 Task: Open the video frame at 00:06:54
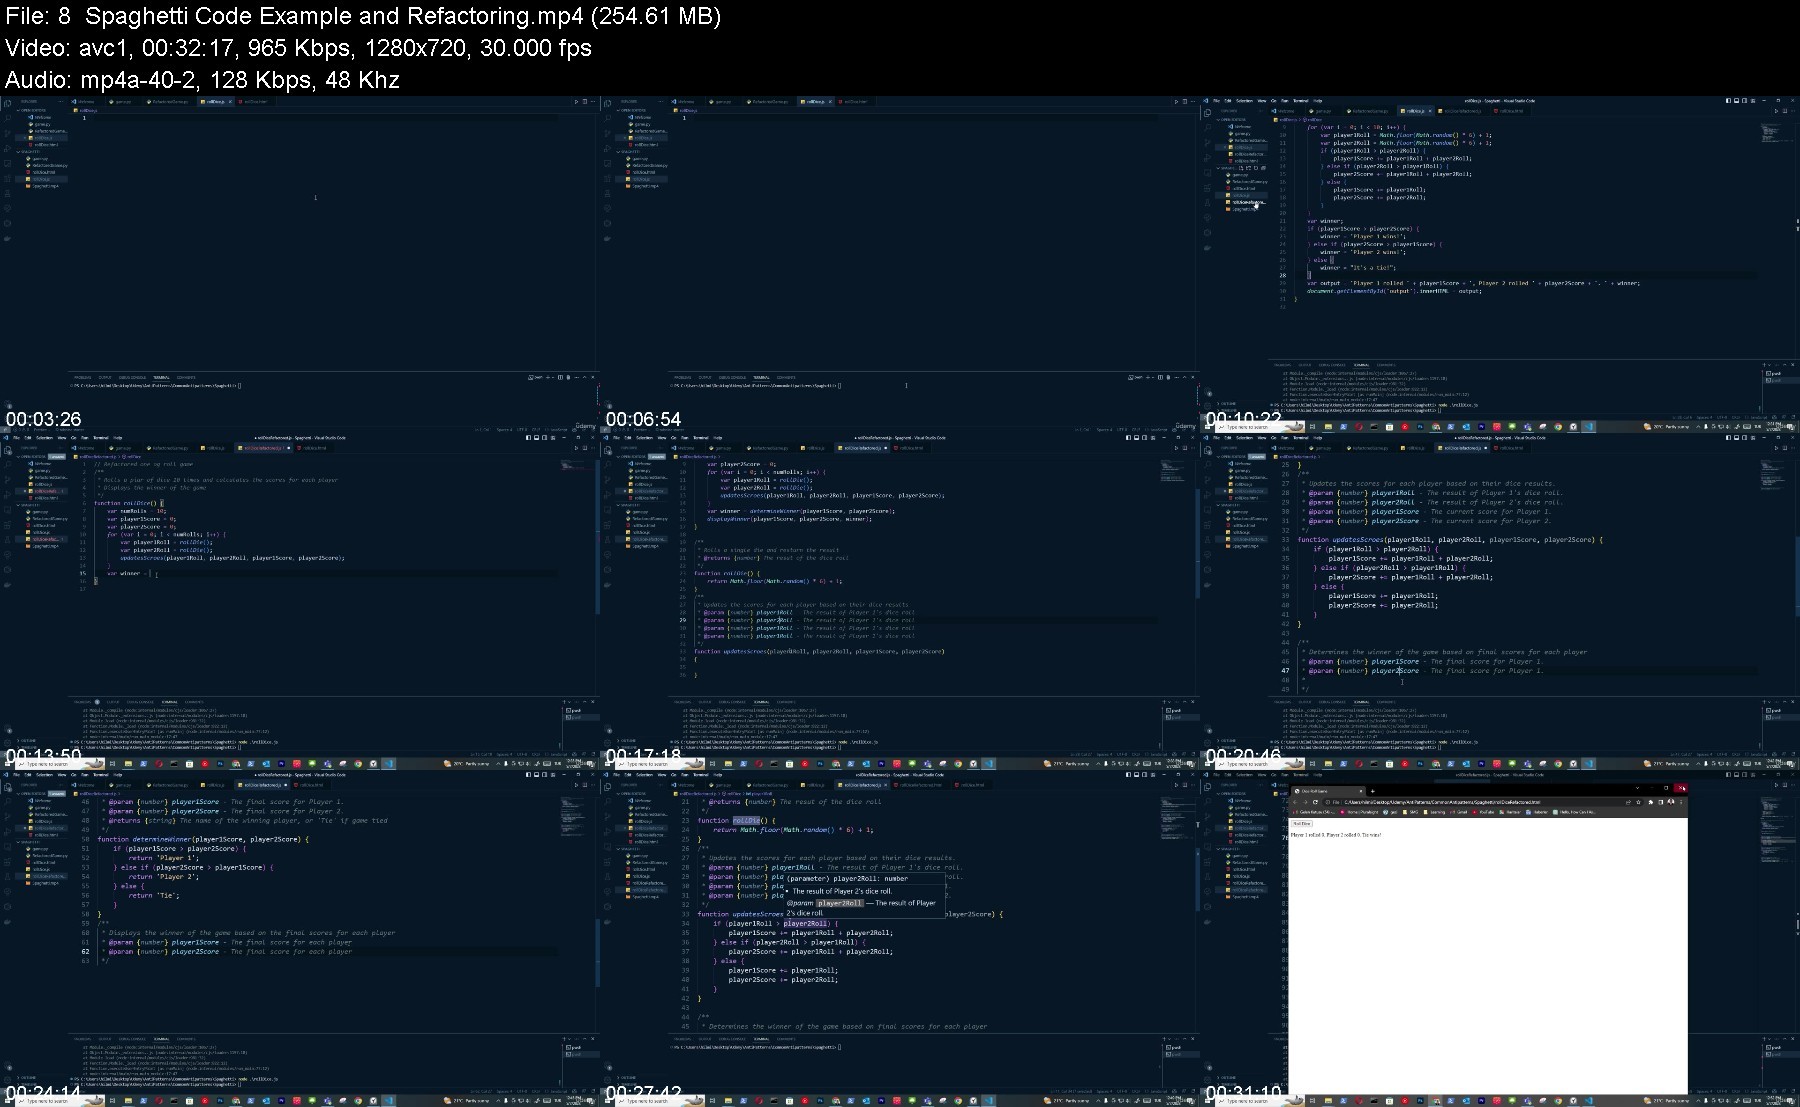pos(899,264)
